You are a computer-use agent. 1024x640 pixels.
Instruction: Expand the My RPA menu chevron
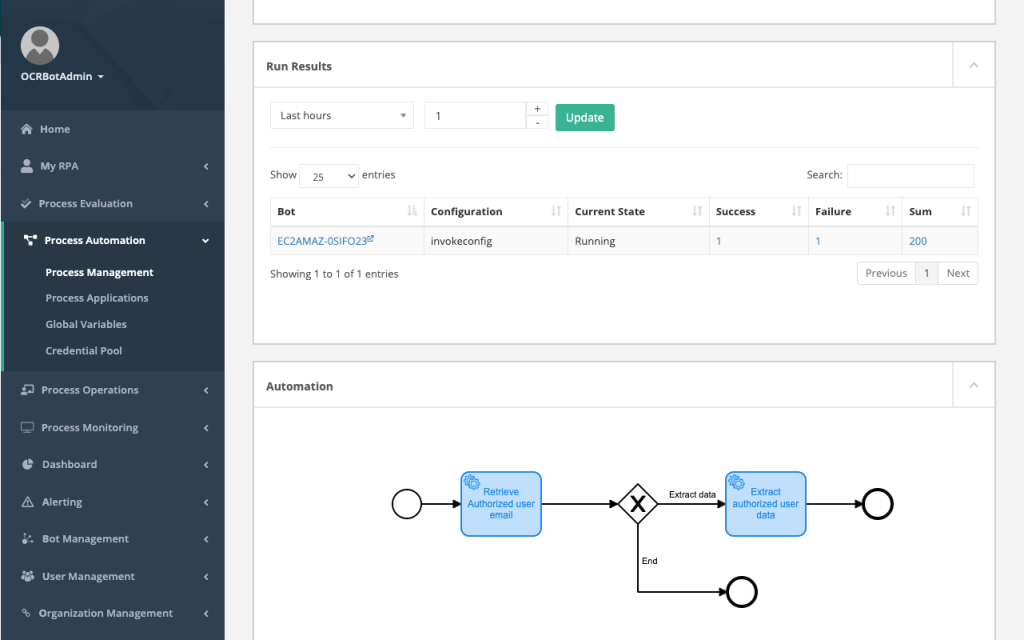pos(206,167)
